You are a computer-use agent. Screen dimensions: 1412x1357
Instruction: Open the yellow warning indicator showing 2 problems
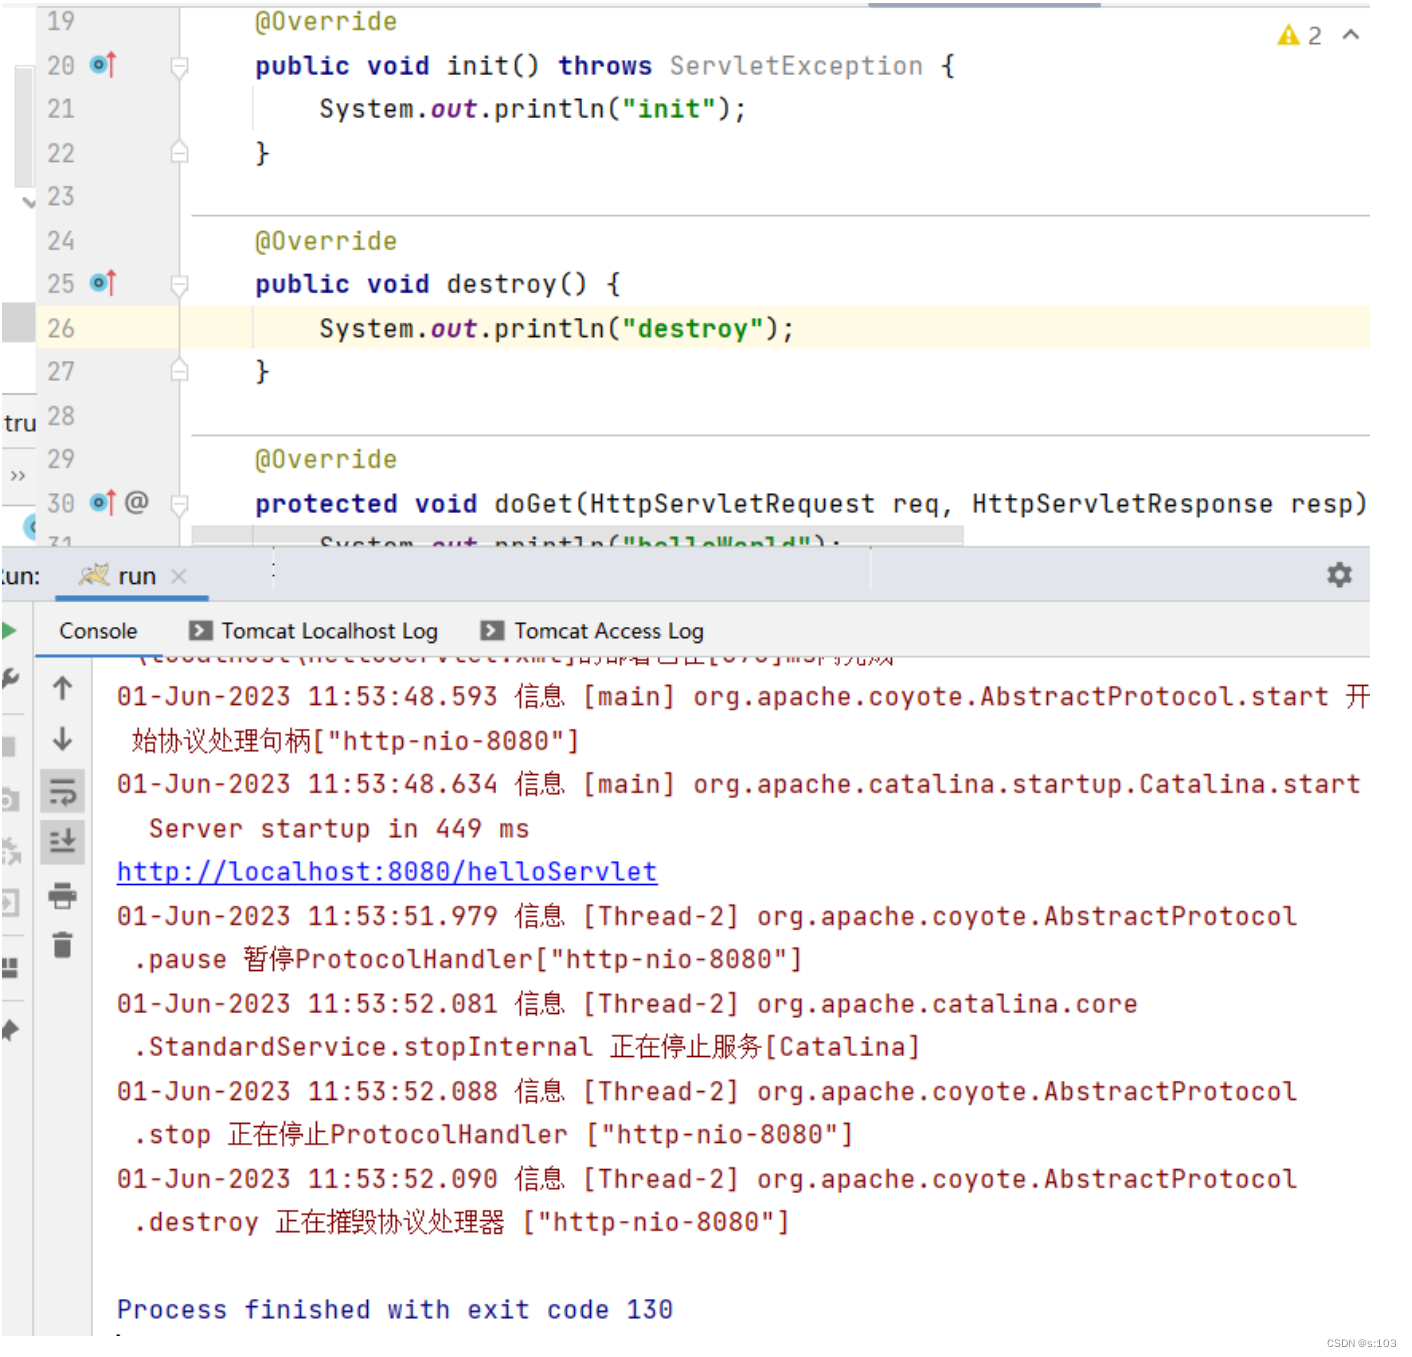(1298, 36)
